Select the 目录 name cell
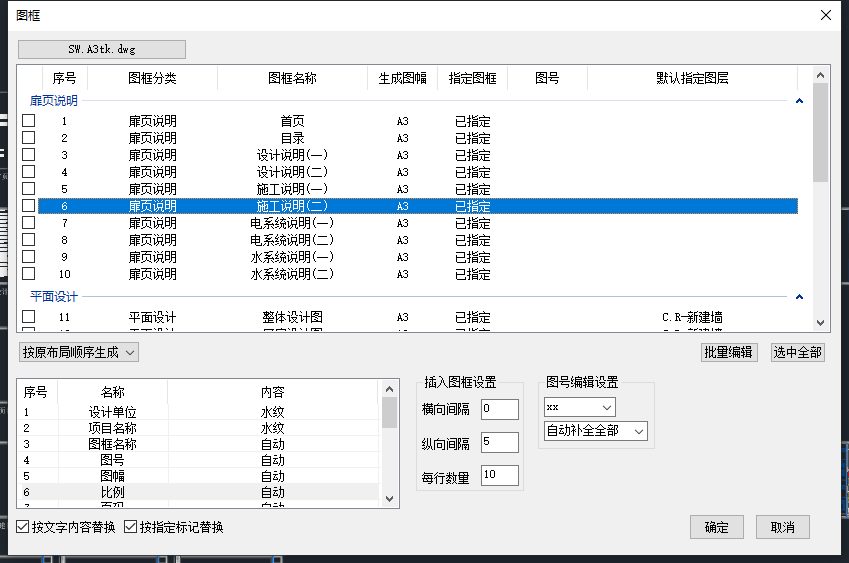 tap(292, 138)
